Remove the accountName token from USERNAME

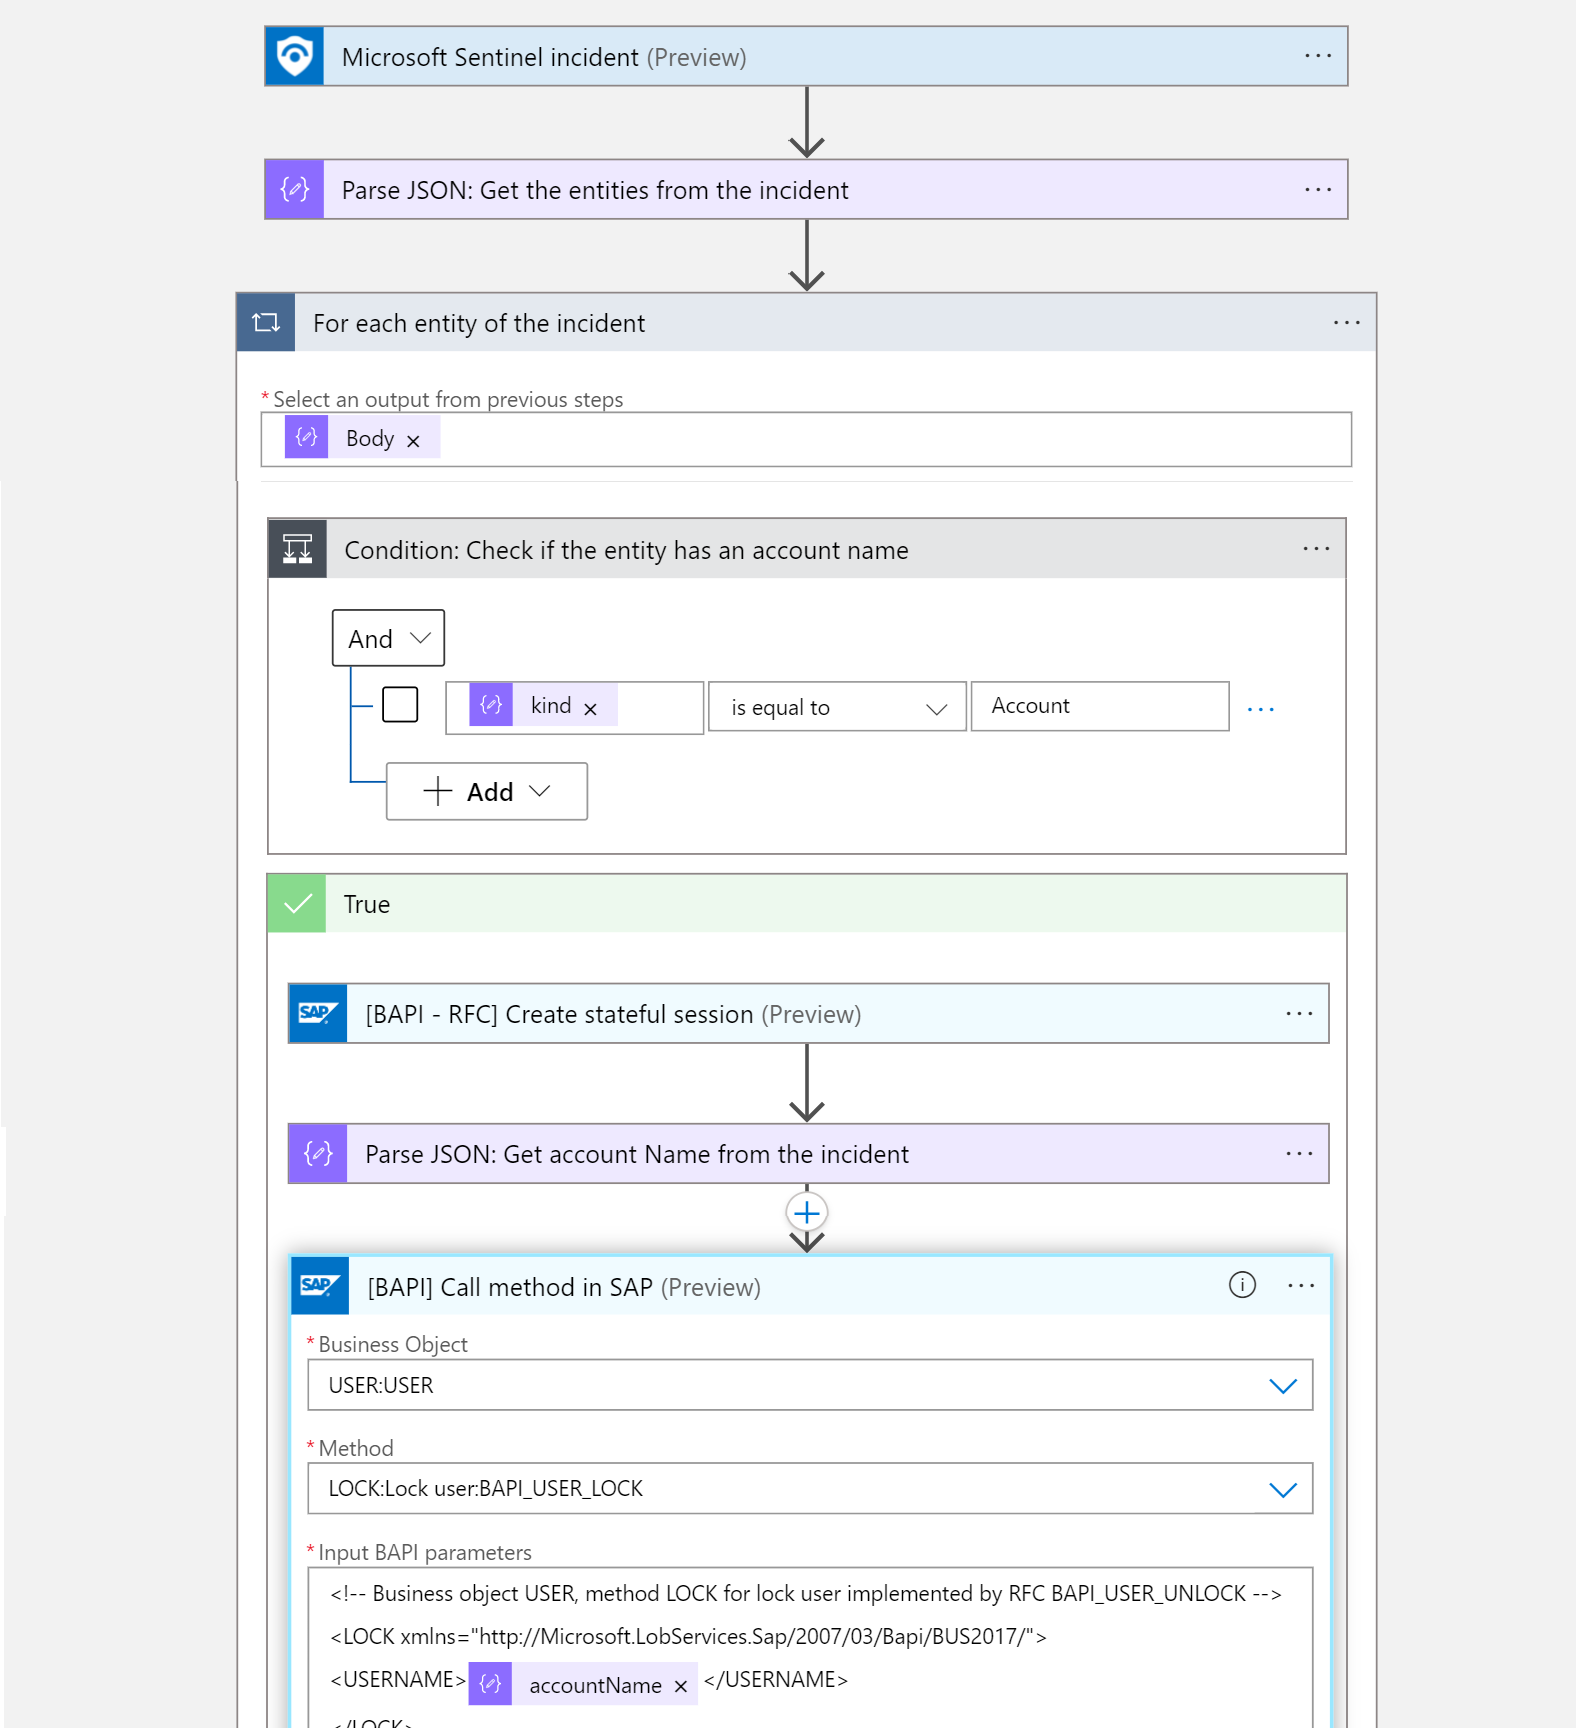pos(681,1687)
